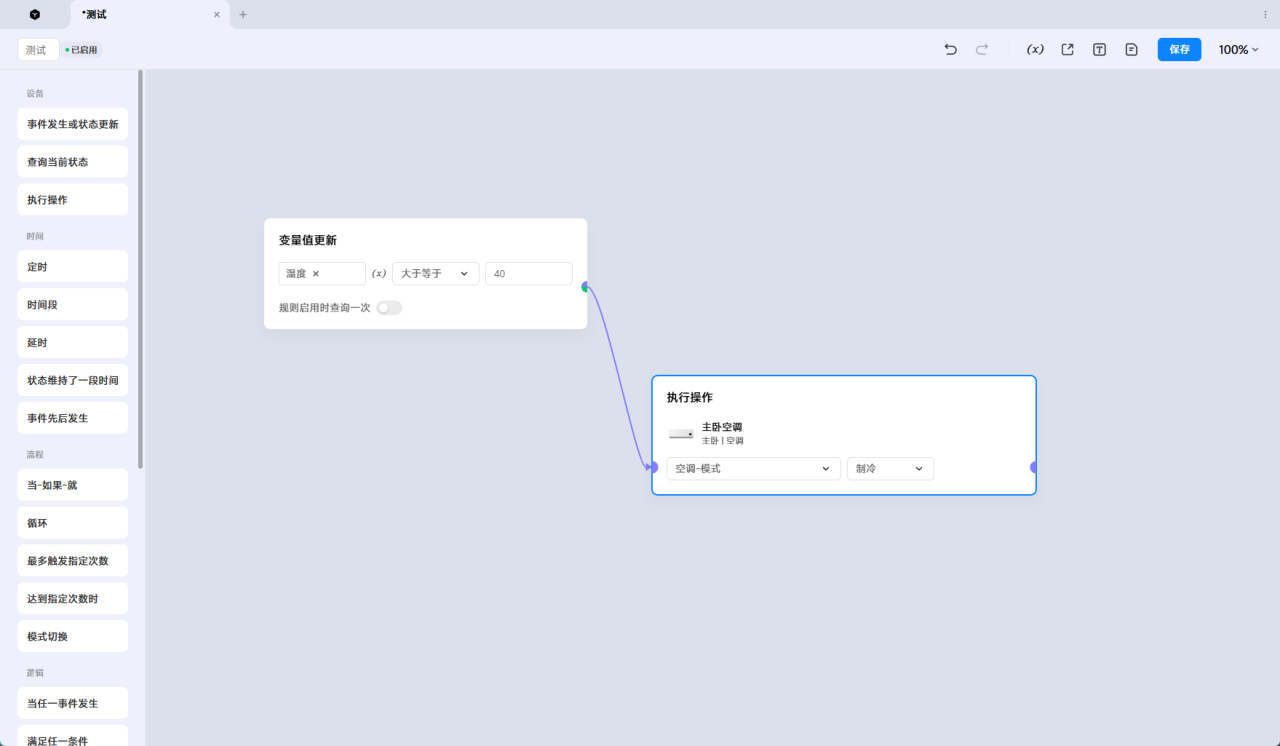
Task: Add 当任一事件发生 node
Action: click(73, 703)
